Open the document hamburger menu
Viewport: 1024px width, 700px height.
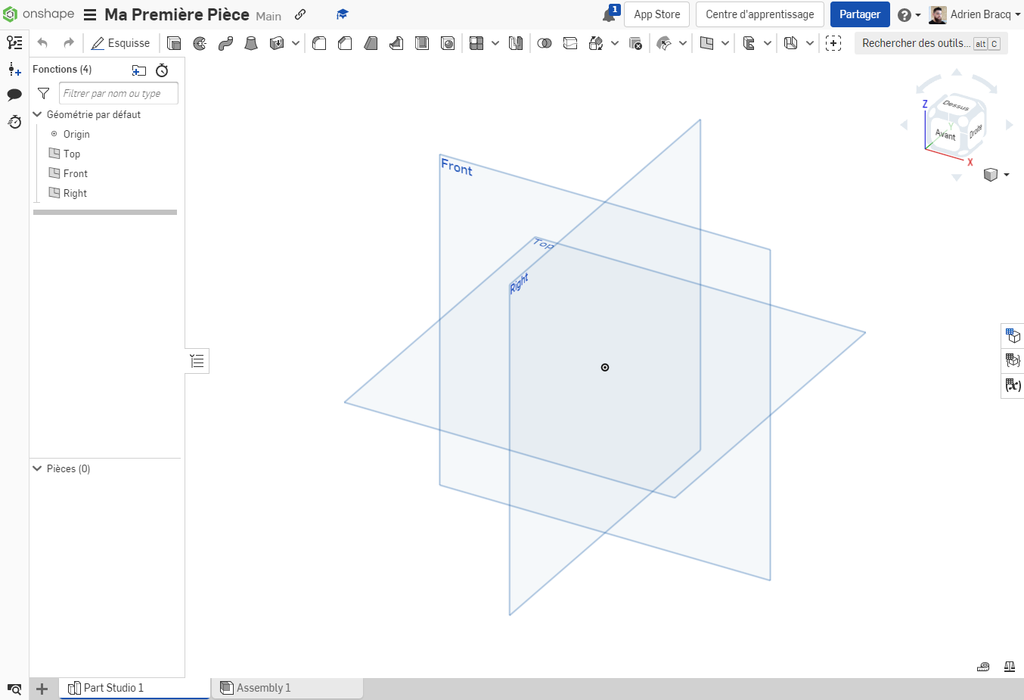coord(90,15)
